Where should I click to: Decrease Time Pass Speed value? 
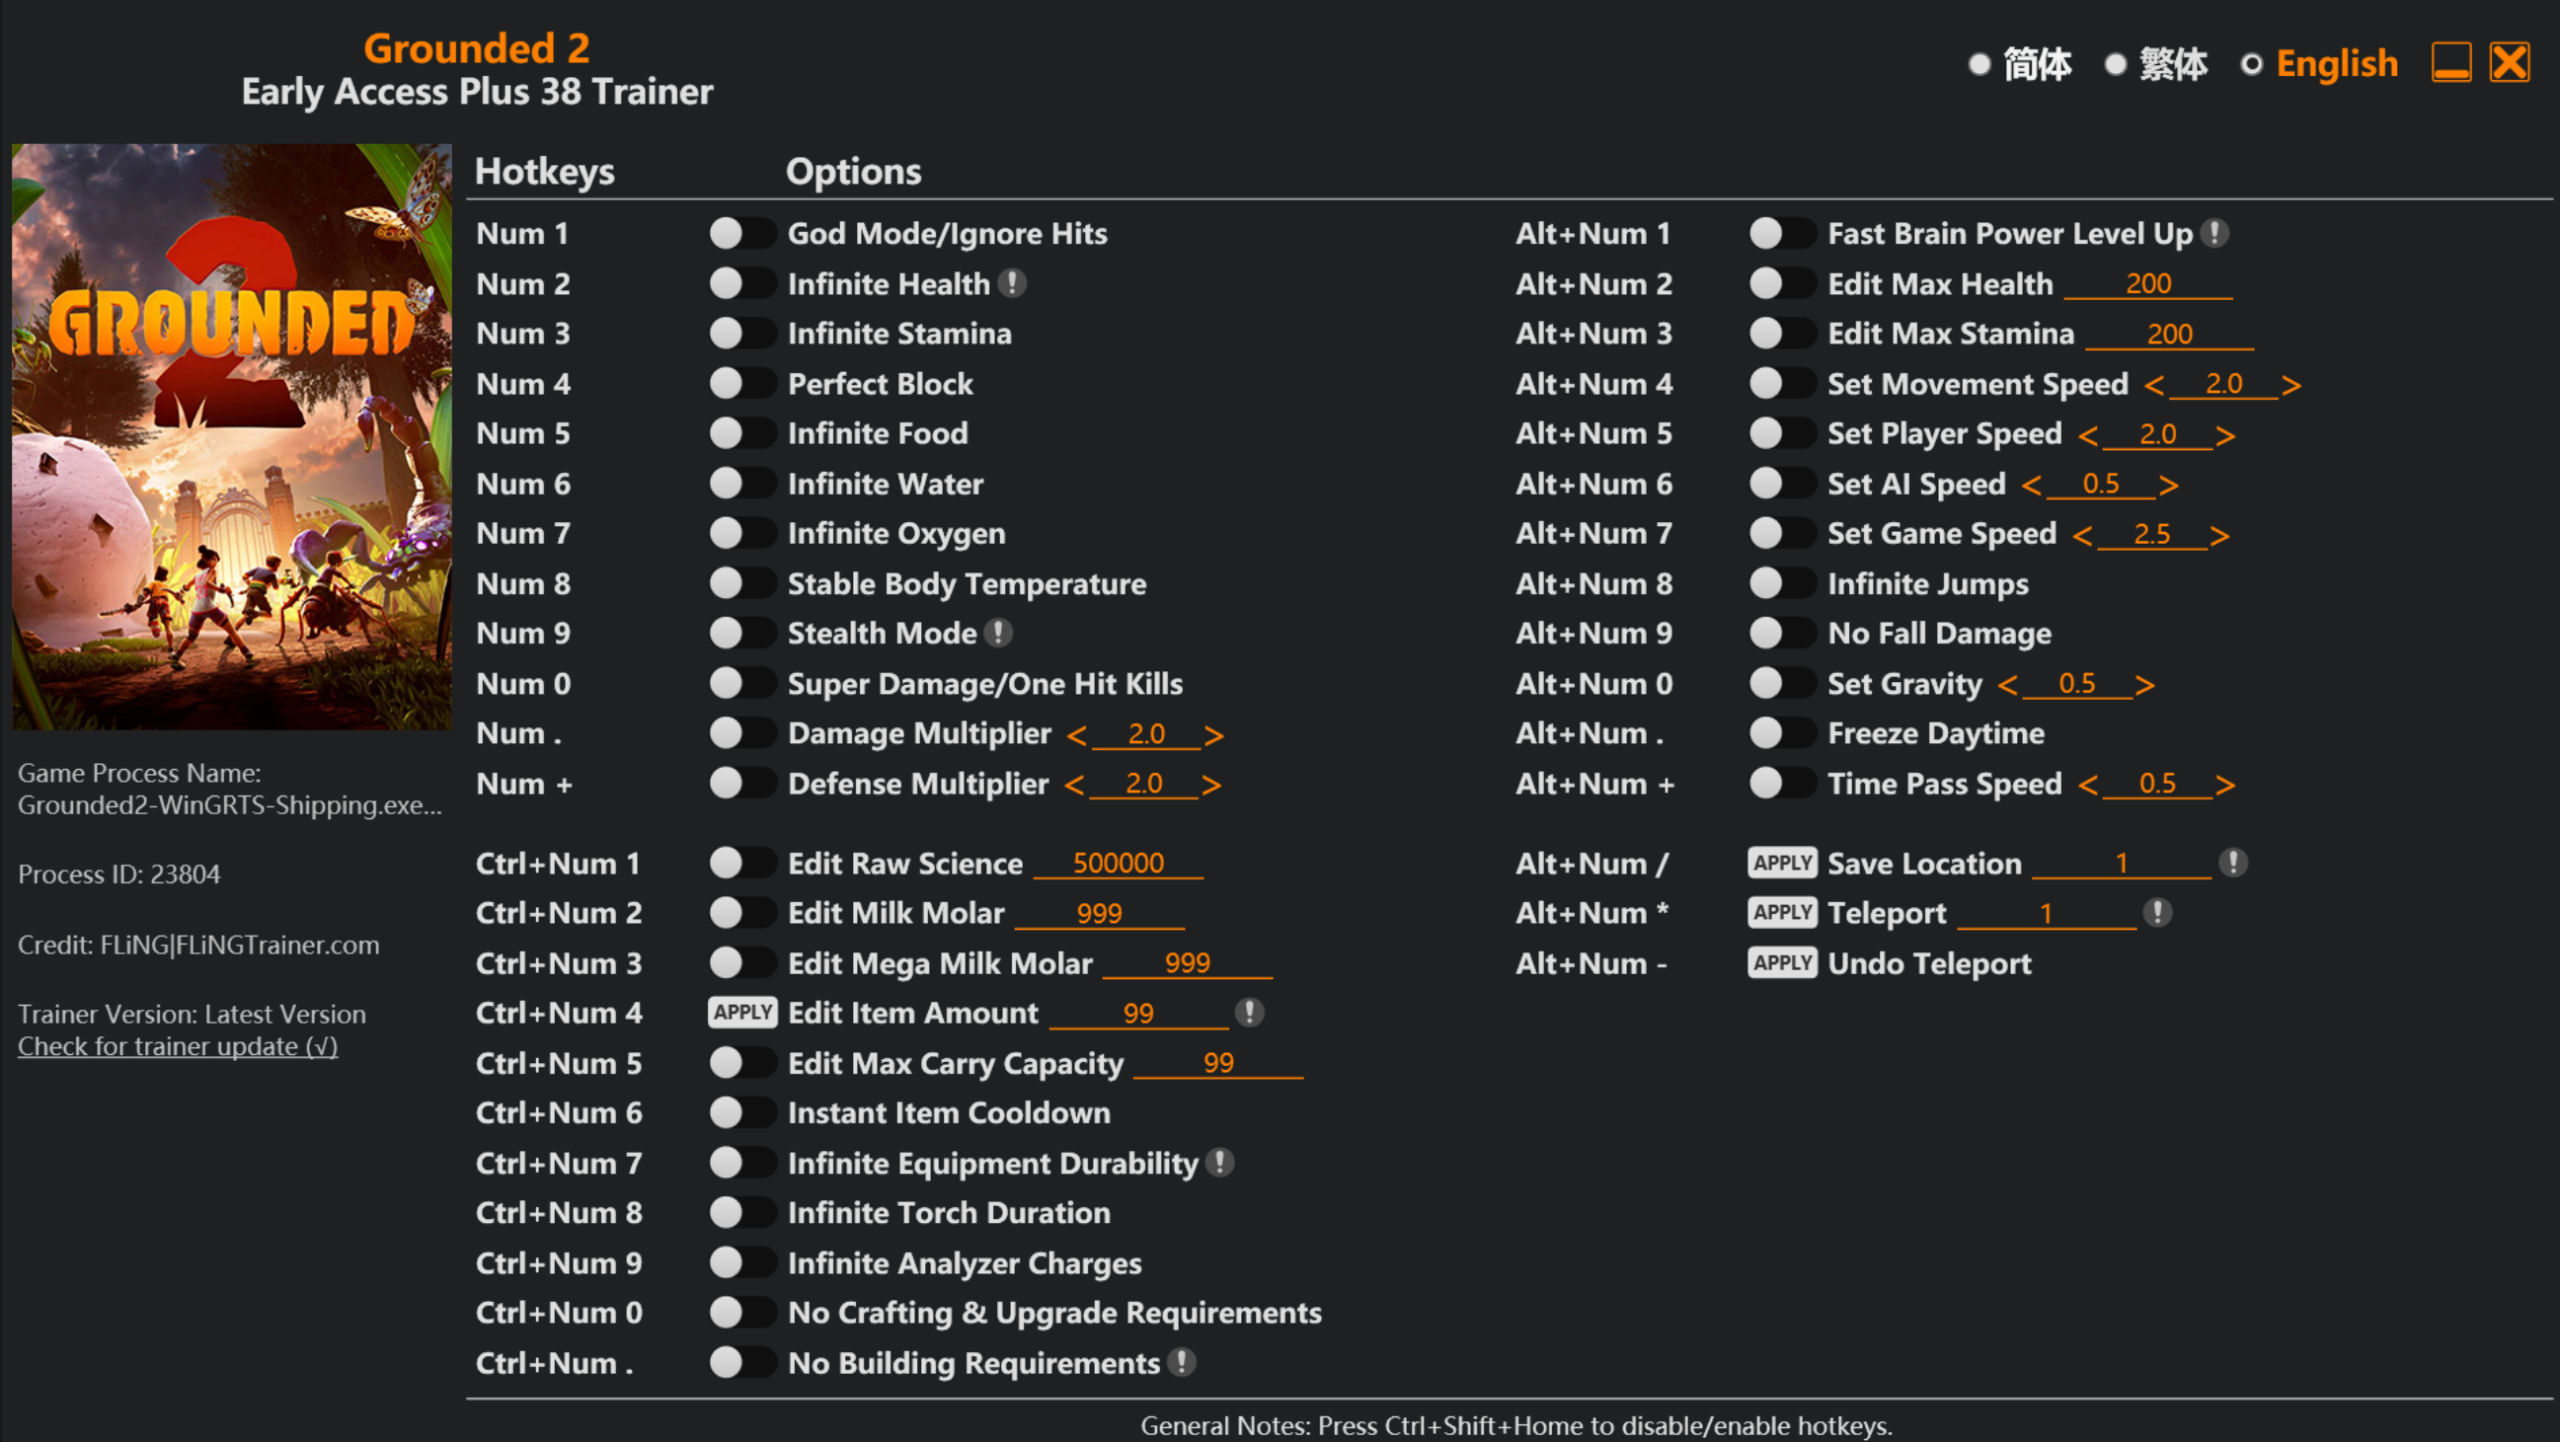point(2089,785)
